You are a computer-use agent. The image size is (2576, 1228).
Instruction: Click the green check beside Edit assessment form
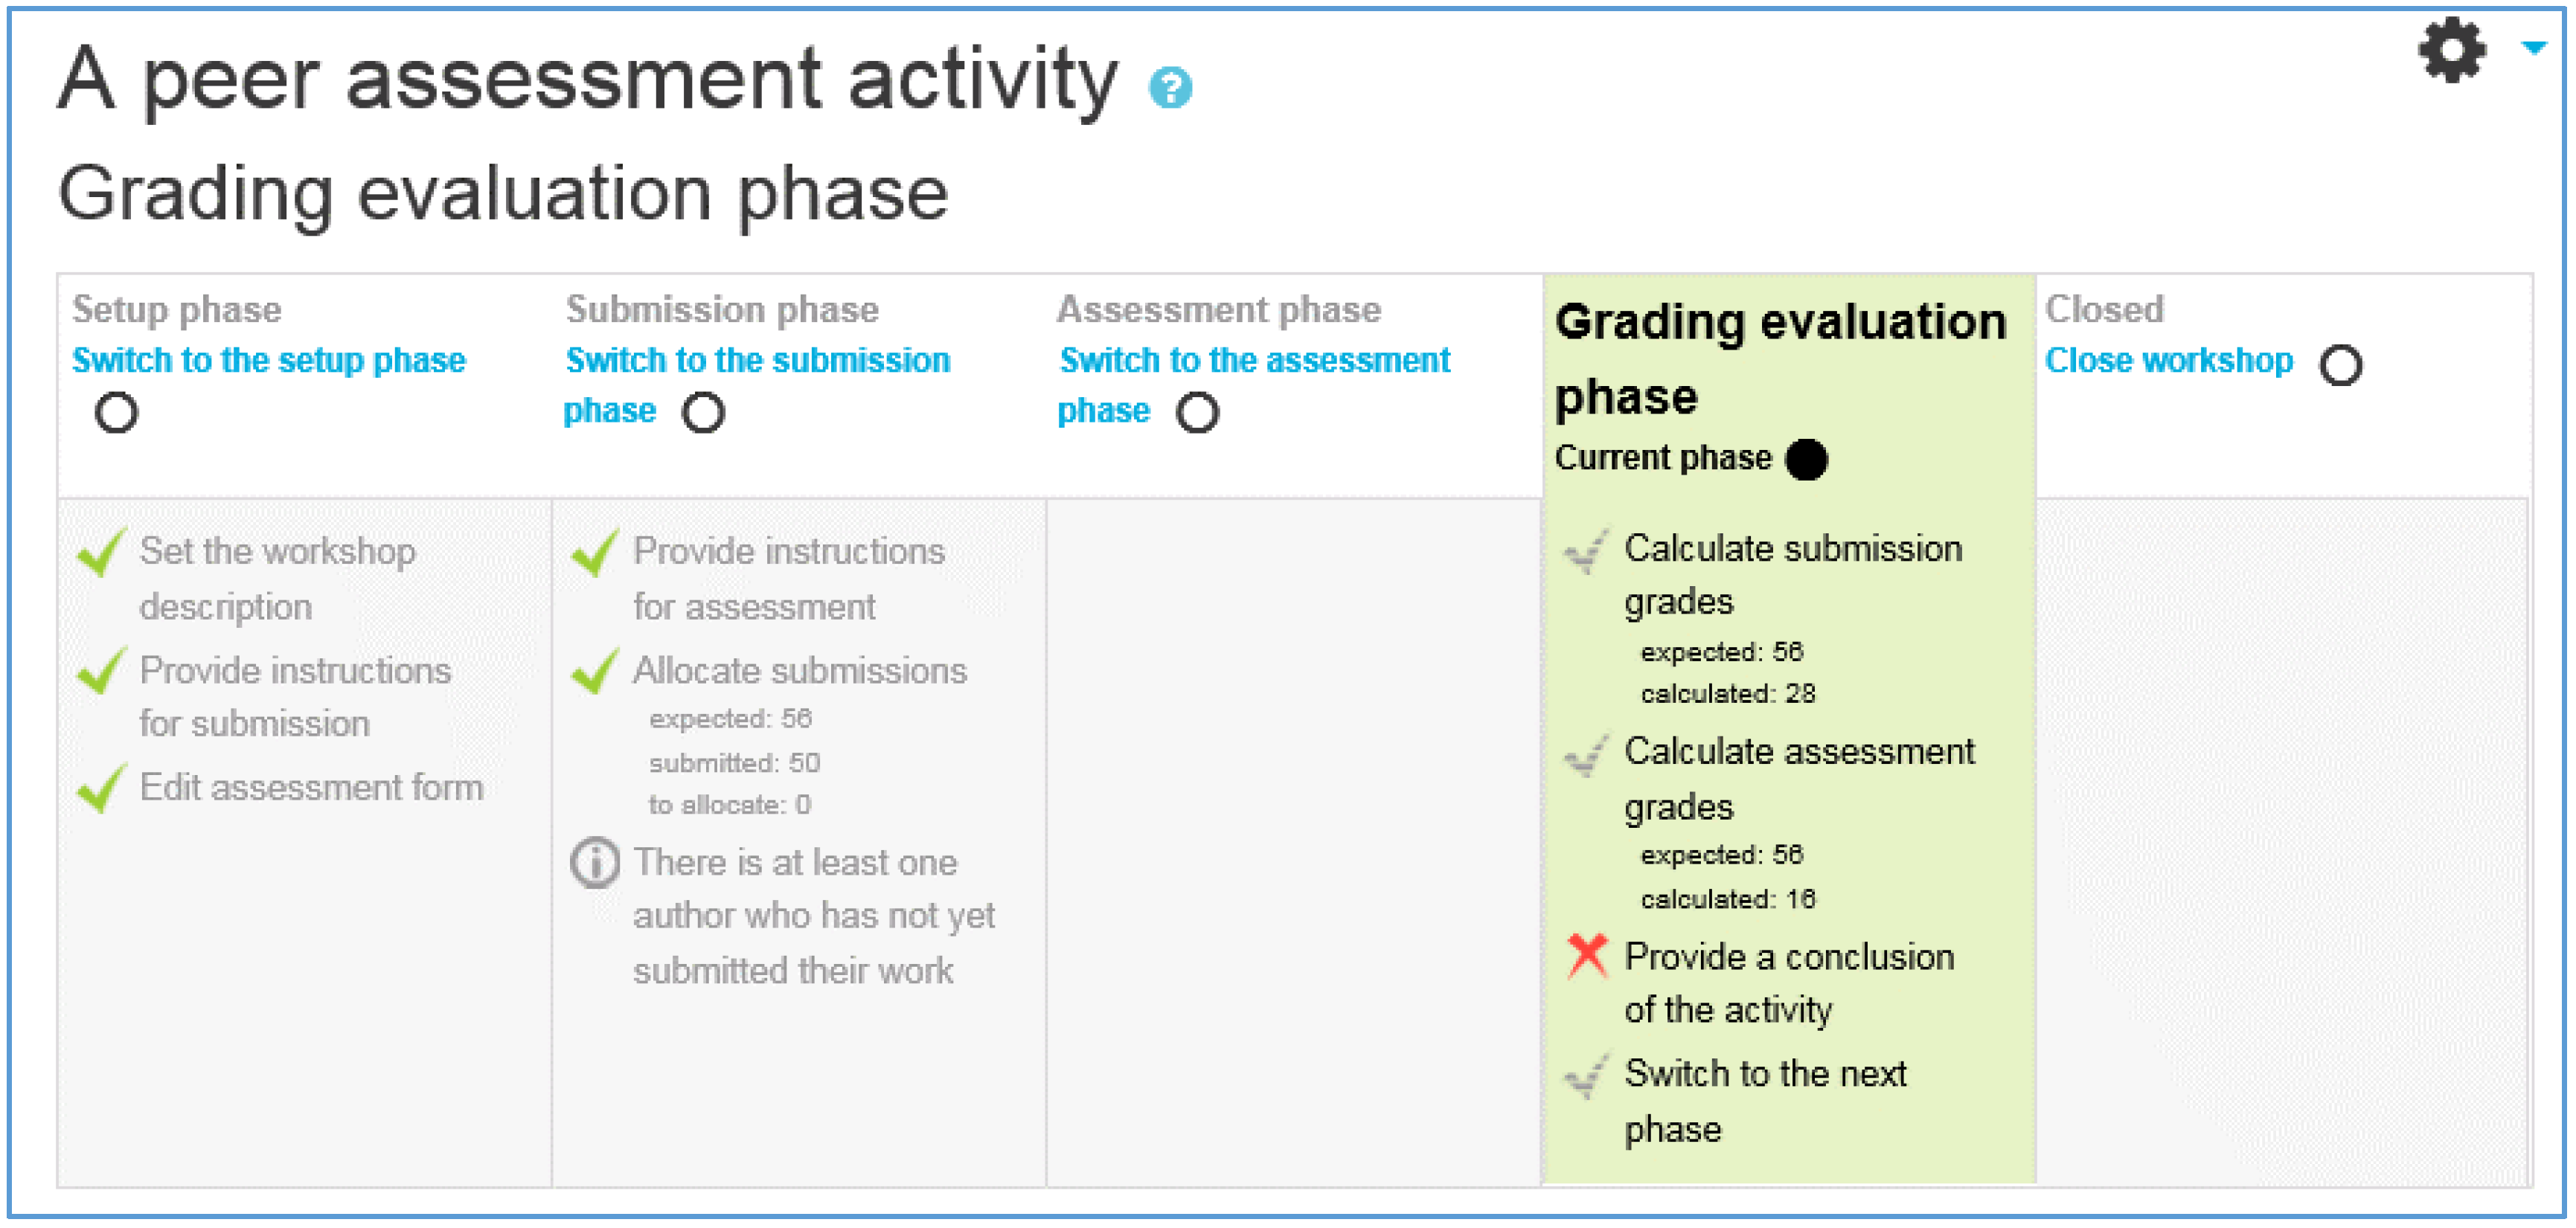click(102, 788)
